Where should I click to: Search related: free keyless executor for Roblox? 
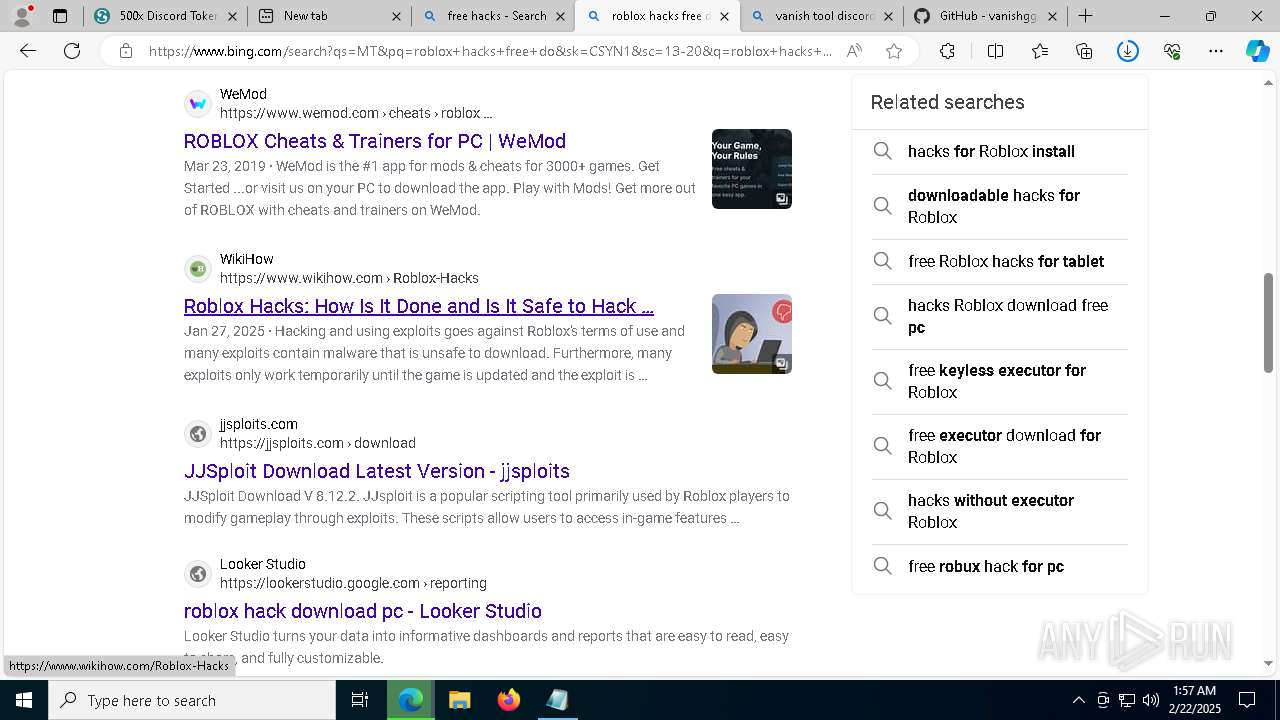(x=1000, y=381)
